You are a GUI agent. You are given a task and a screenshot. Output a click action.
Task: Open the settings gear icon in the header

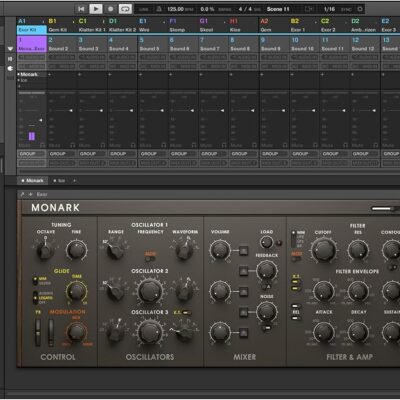click(x=360, y=9)
